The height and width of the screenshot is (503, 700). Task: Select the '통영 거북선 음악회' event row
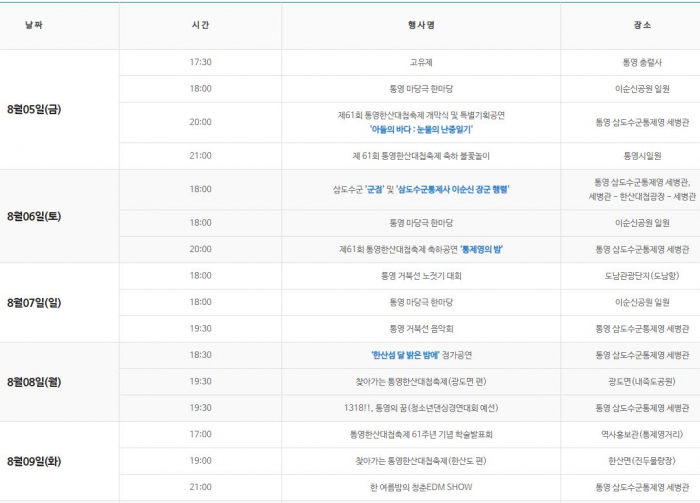click(x=421, y=328)
